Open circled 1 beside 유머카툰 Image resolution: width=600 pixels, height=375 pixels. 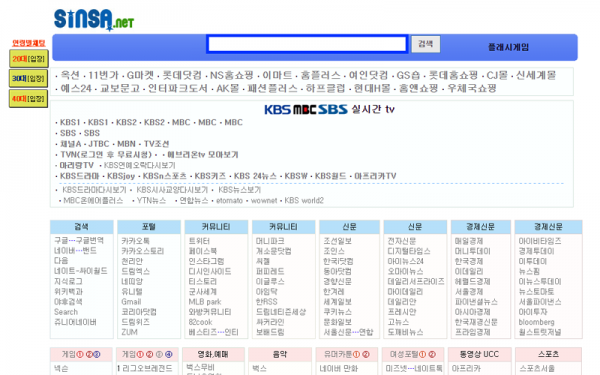point(357,354)
